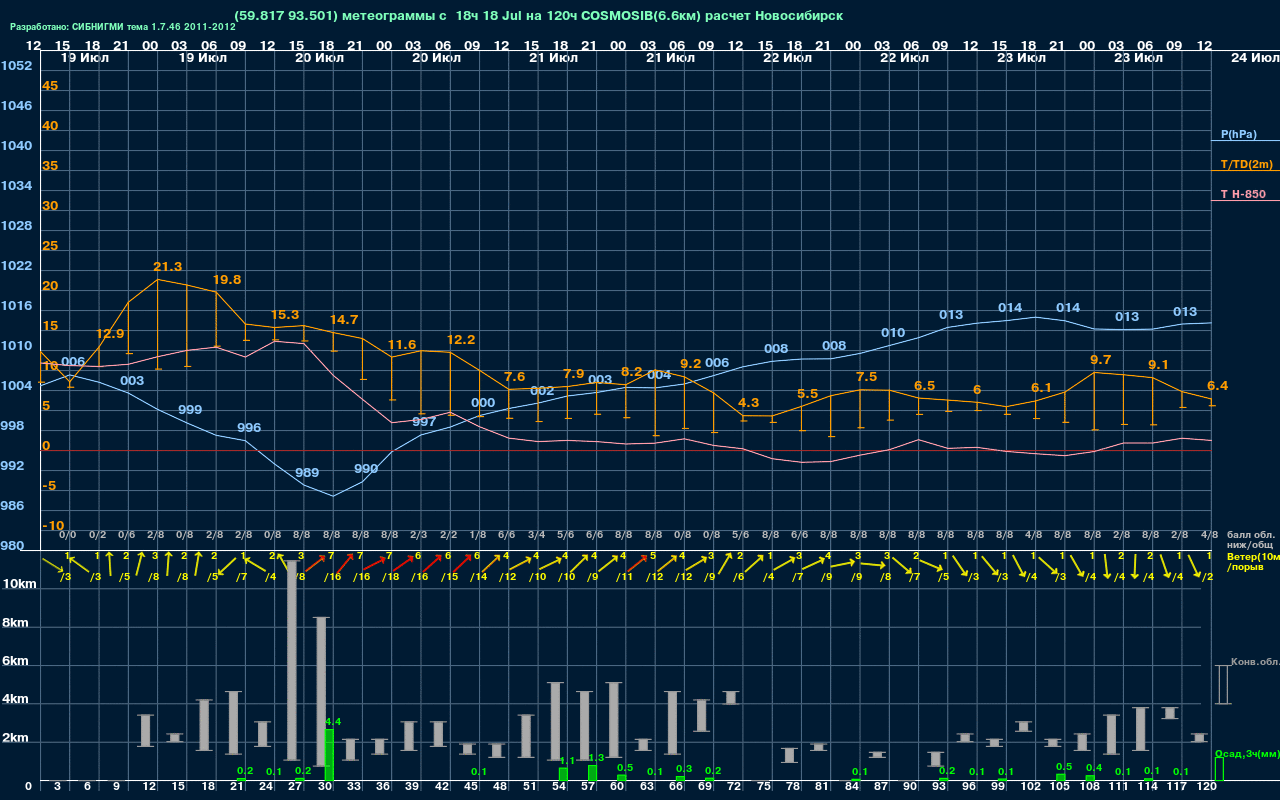Click the 14.7 temperature label
The width and height of the screenshot is (1280, 800).
click(344, 320)
